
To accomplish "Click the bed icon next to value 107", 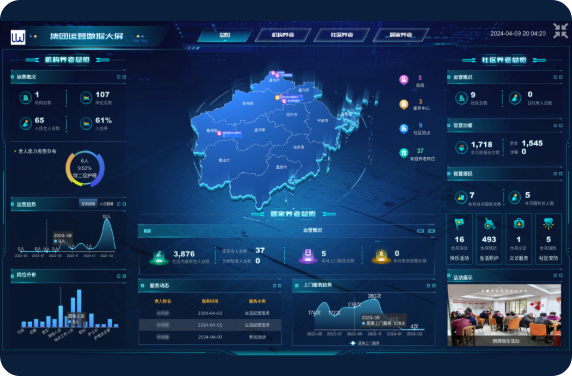I will (x=86, y=98).
